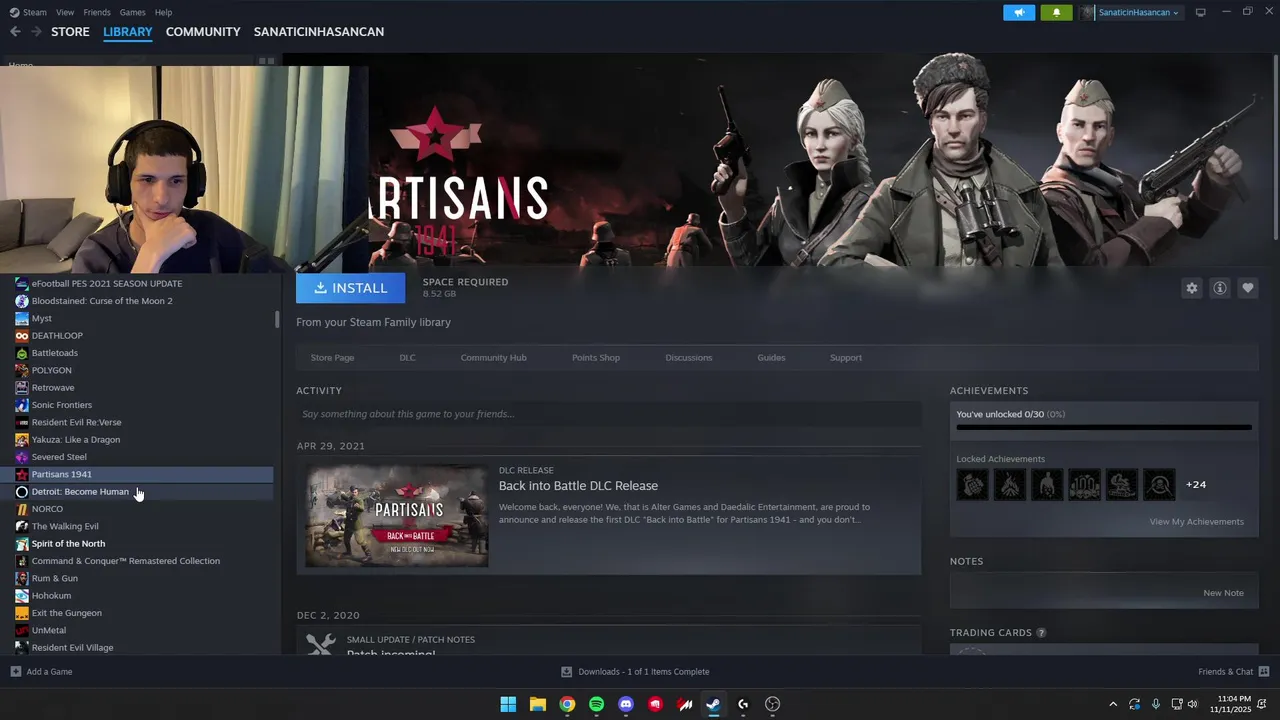Screen dimensions: 1280x720
Task: Click the NORCO game icon
Action: (22, 509)
